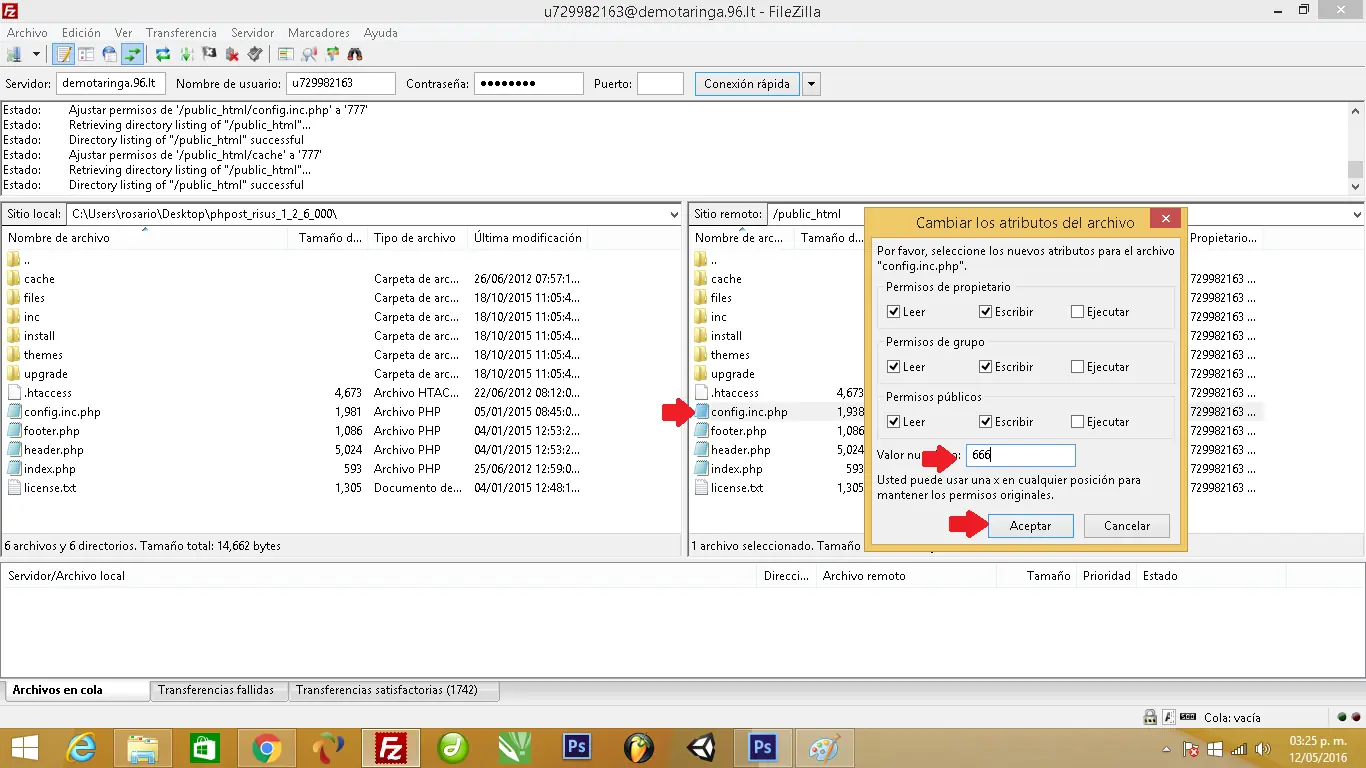Uncheck public Leer permission
This screenshot has height=768, width=1366.
[x=893, y=422]
